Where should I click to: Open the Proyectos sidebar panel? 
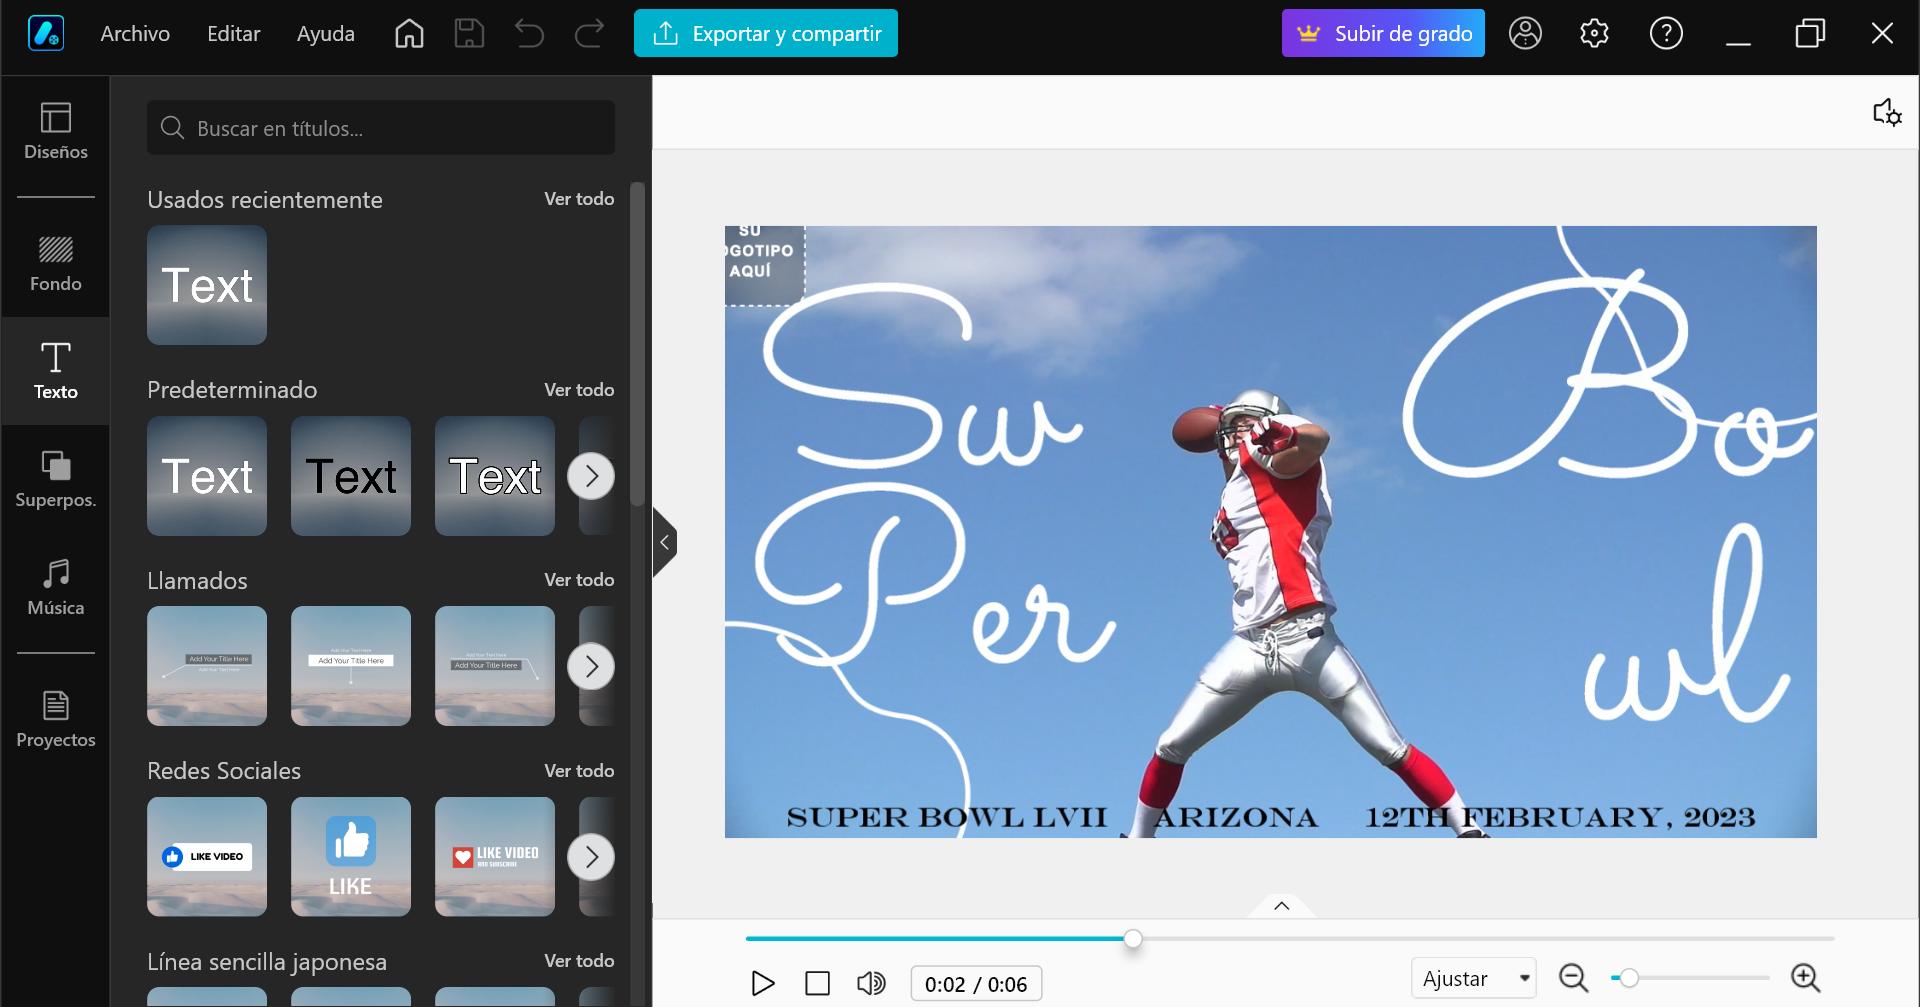(56, 719)
